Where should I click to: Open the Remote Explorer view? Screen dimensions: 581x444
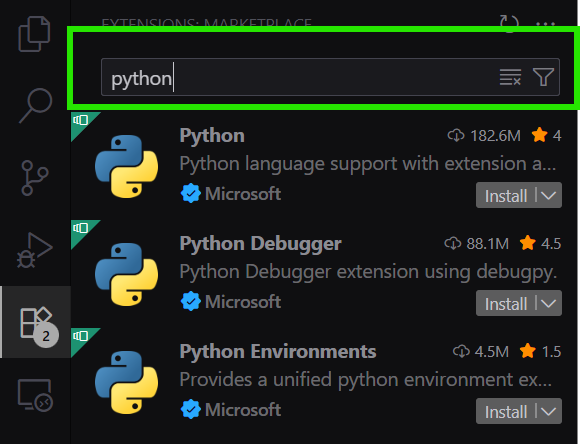[x=35, y=394]
